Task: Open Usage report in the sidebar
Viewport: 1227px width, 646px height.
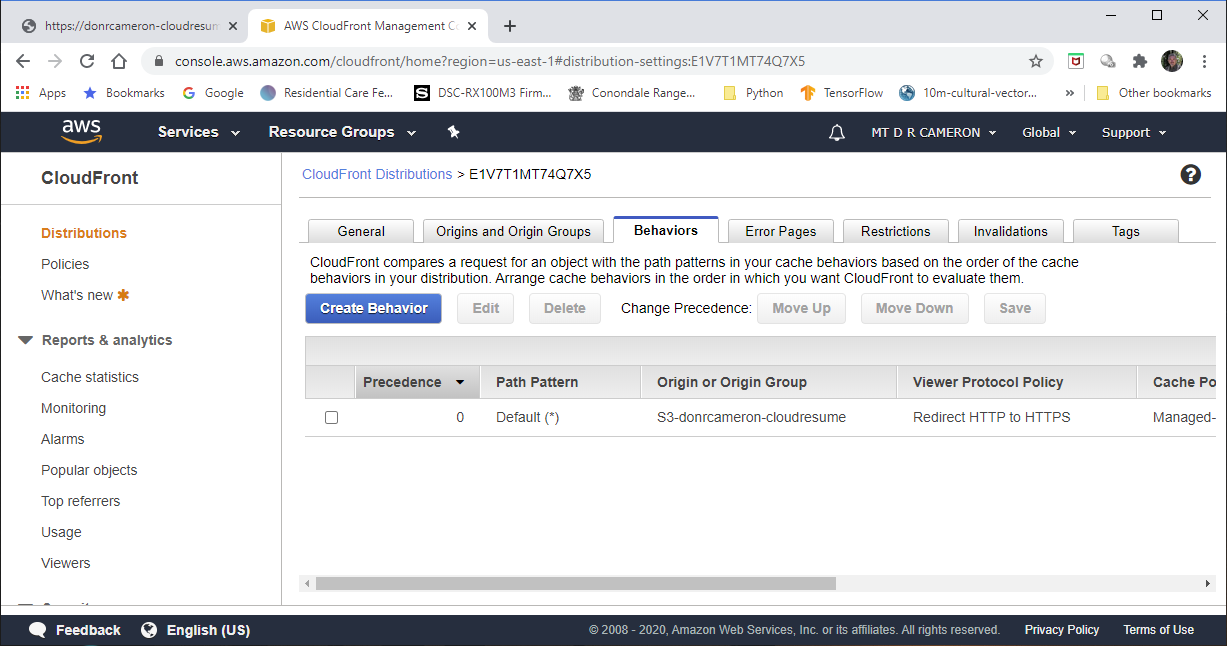Action: coord(61,532)
